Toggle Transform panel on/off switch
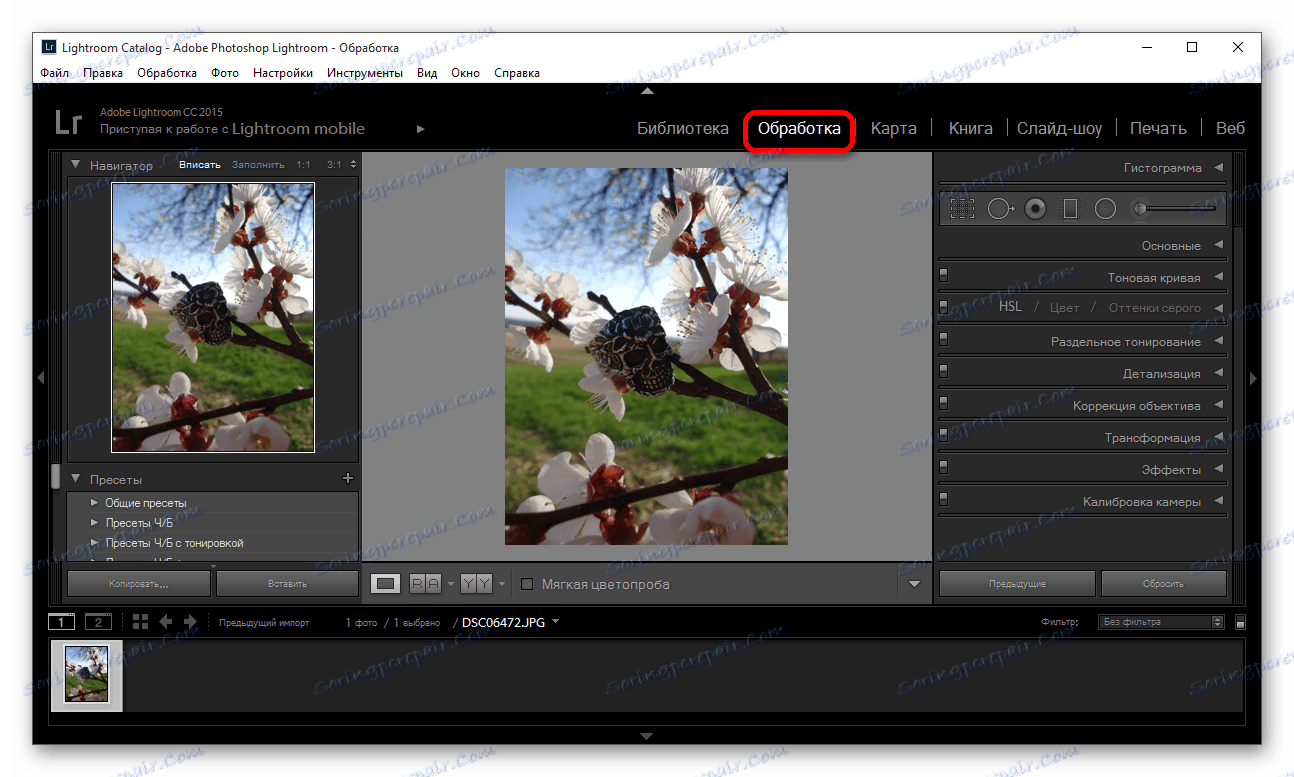1294x777 pixels. click(x=943, y=435)
